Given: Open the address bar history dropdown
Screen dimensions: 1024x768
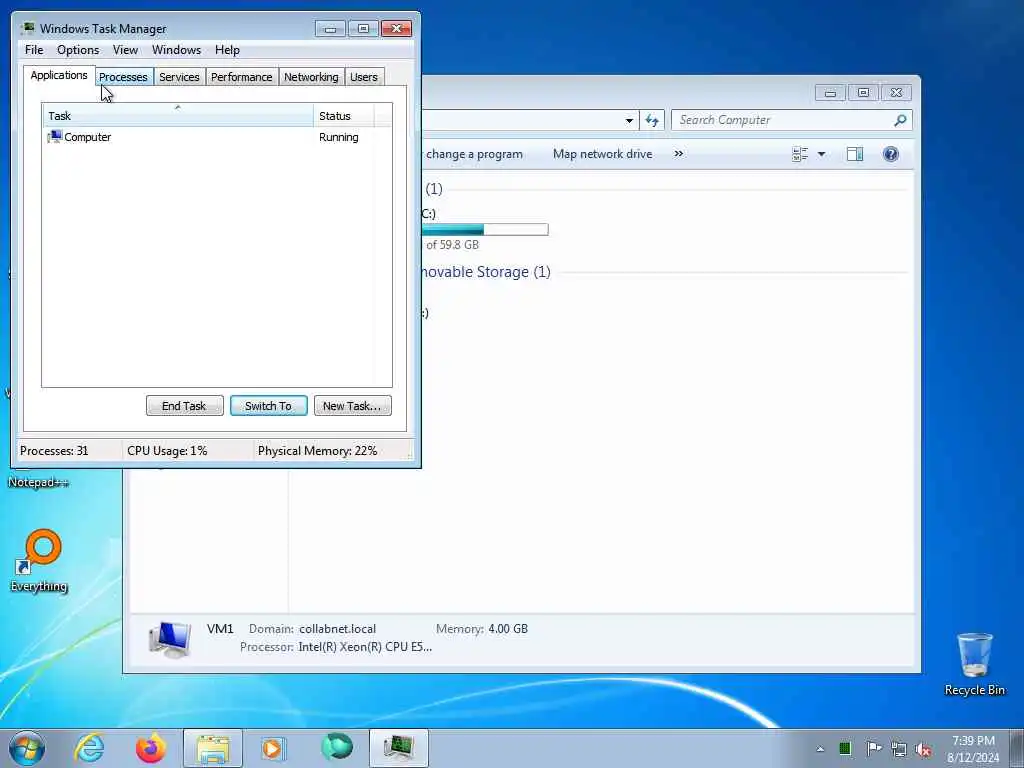Looking at the screenshot, I should (629, 120).
